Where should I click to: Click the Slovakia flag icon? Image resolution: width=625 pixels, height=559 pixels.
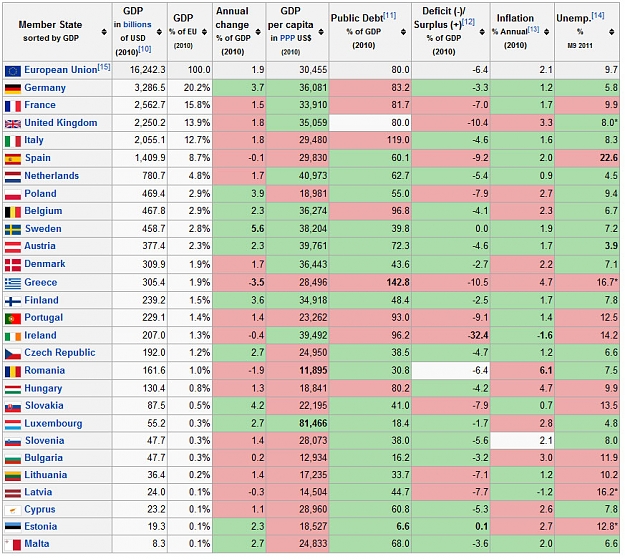(x=13, y=407)
